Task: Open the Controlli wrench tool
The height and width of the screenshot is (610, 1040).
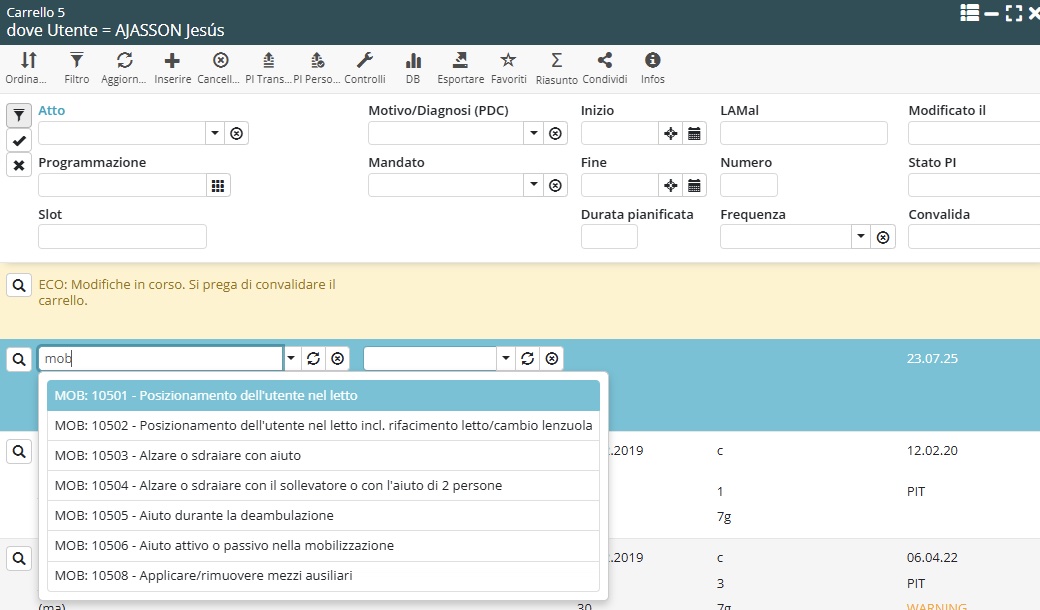Action: [x=364, y=61]
